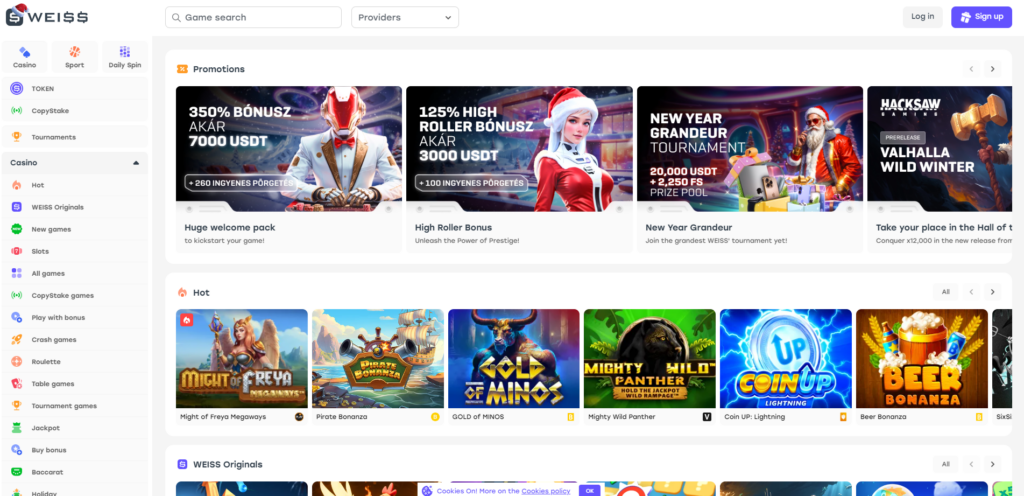
Task: Open the TOKEN icon in sidebar
Action: click(x=16, y=89)
